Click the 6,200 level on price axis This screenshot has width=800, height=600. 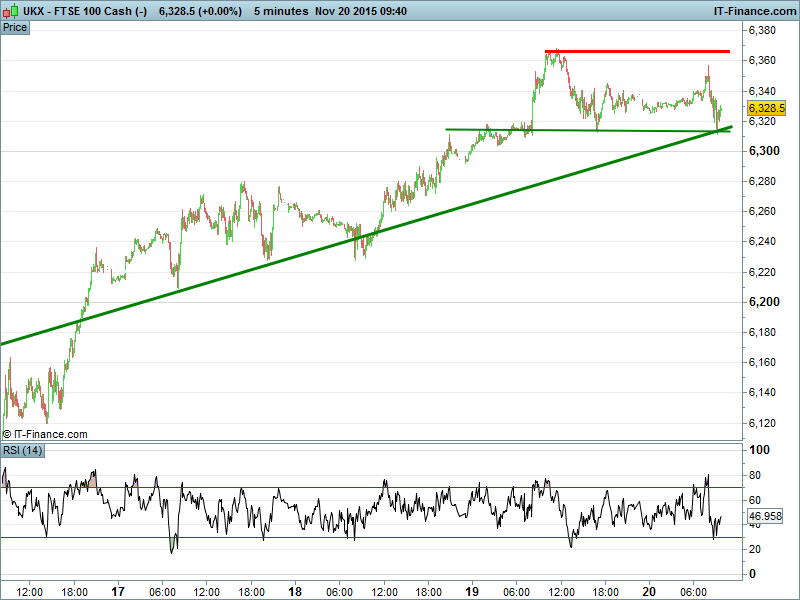763,302
